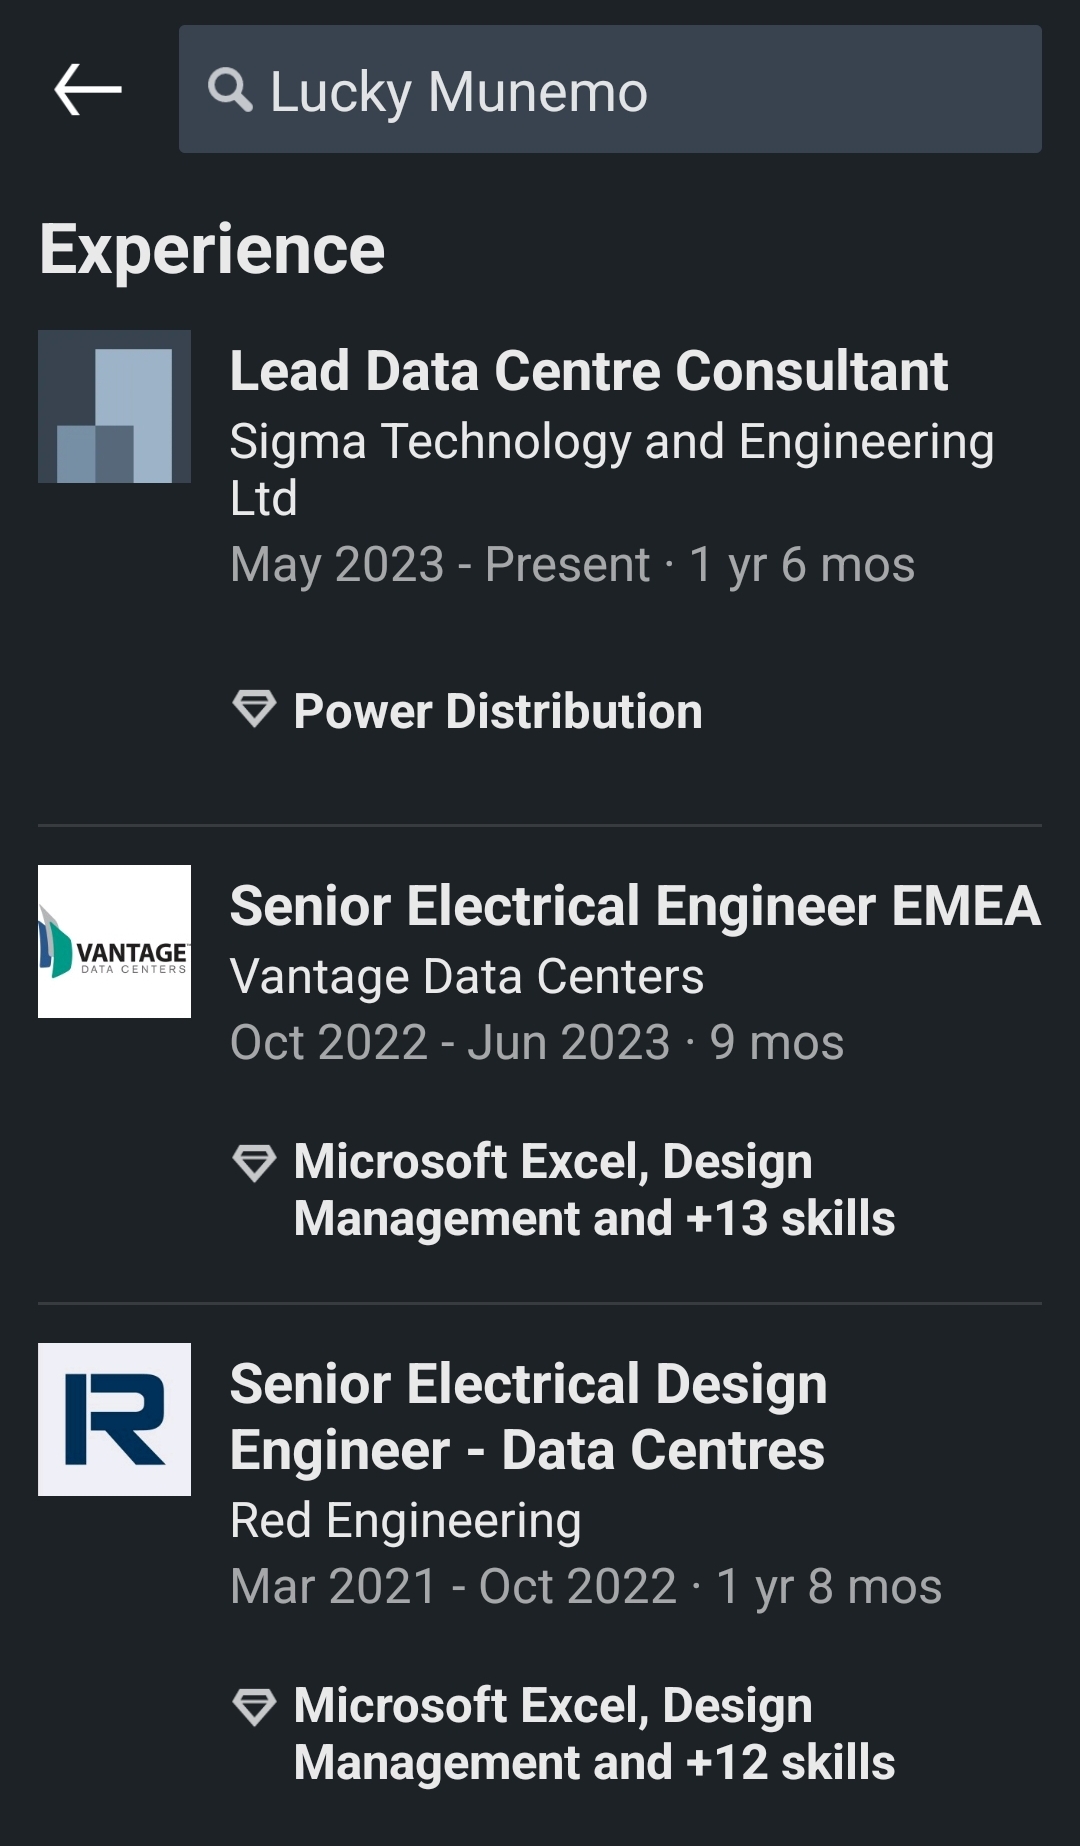
Task: Open Senior Electrical Engineer EMEA position
Action: coord(635,906)
